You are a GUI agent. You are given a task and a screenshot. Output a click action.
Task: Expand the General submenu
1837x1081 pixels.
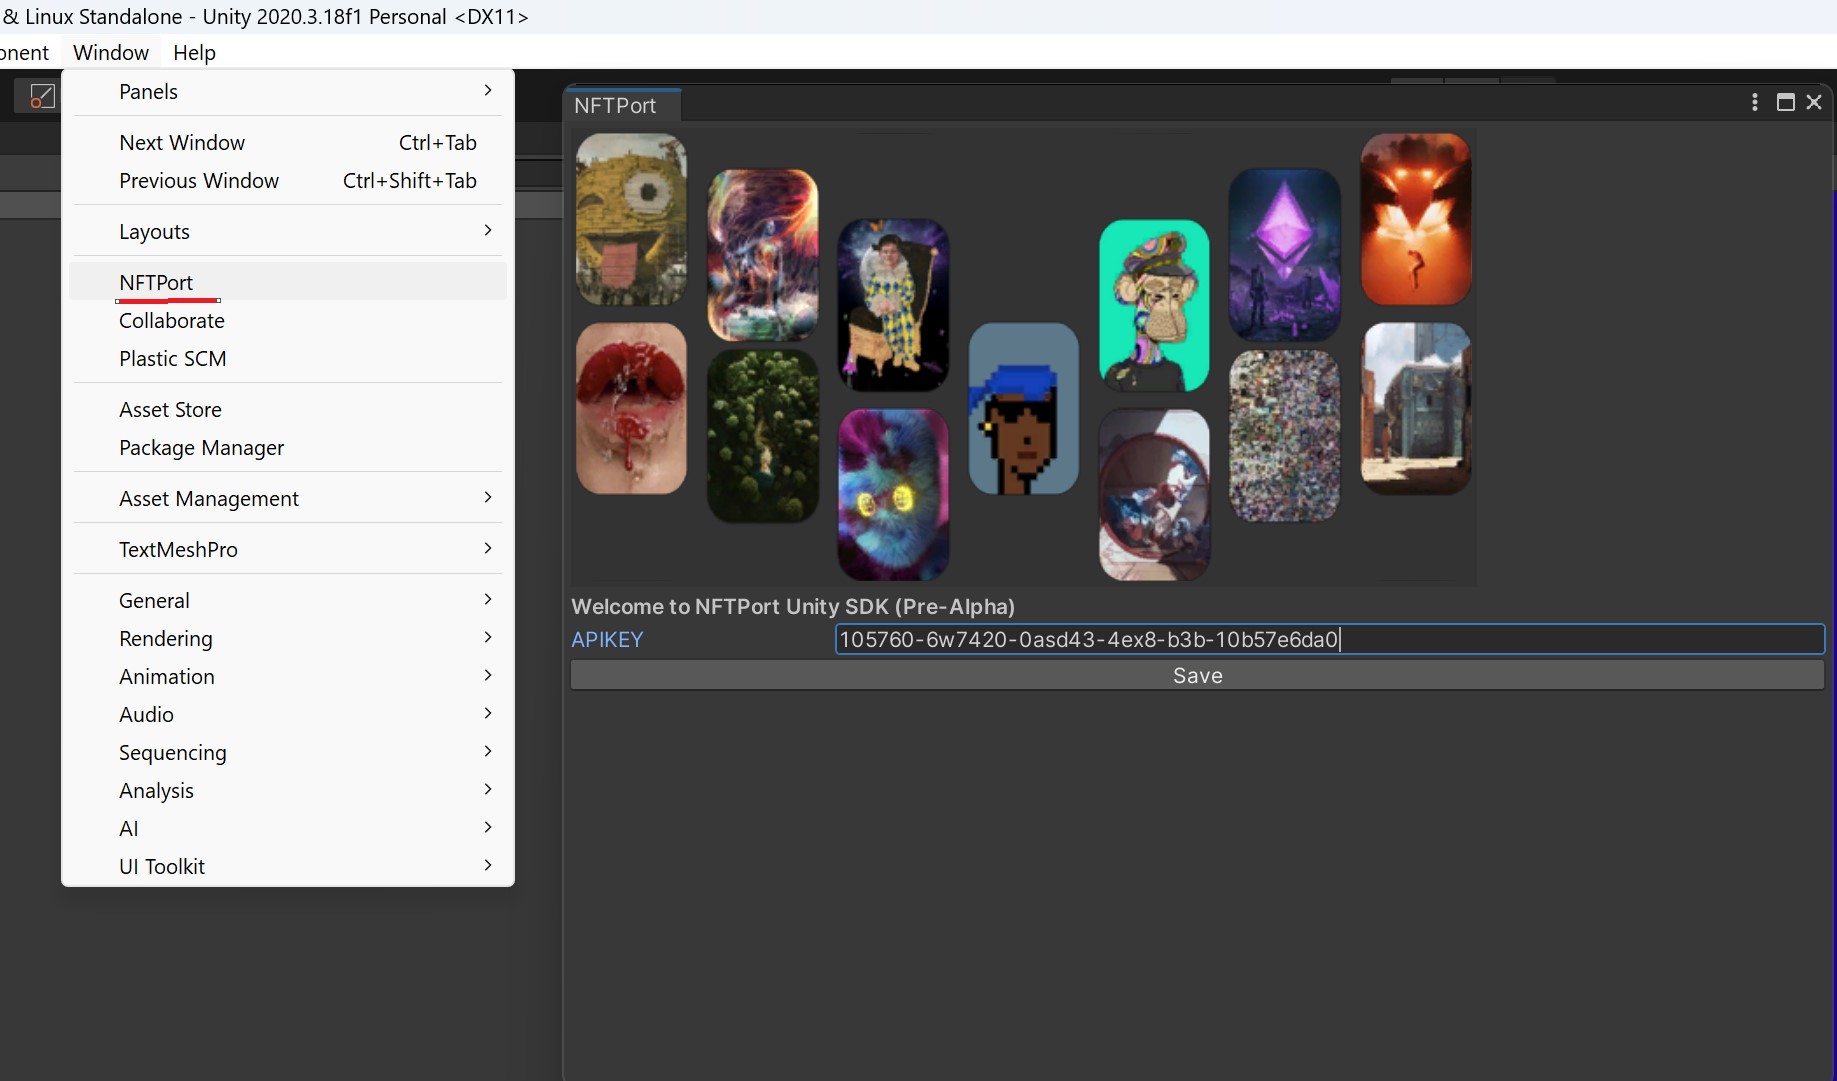coord(288,600)
